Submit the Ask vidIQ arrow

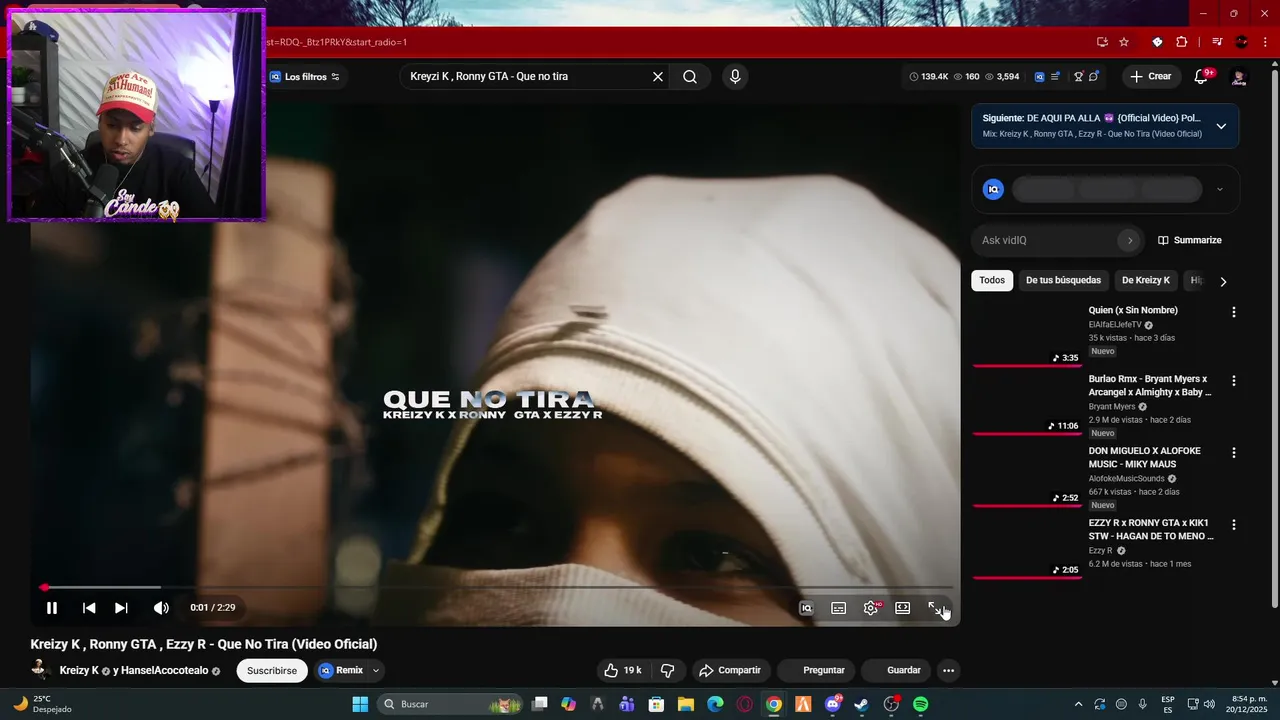click(x=1130, y=240)
